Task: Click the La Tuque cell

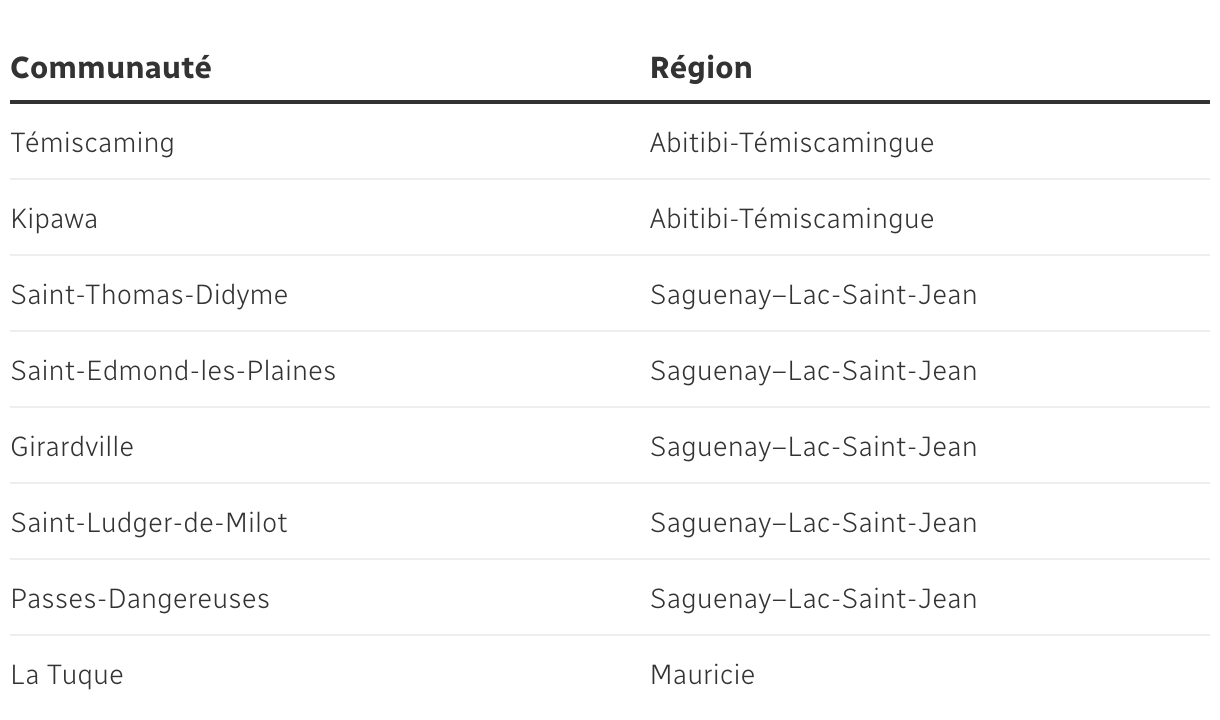Action: coord(67,675)
